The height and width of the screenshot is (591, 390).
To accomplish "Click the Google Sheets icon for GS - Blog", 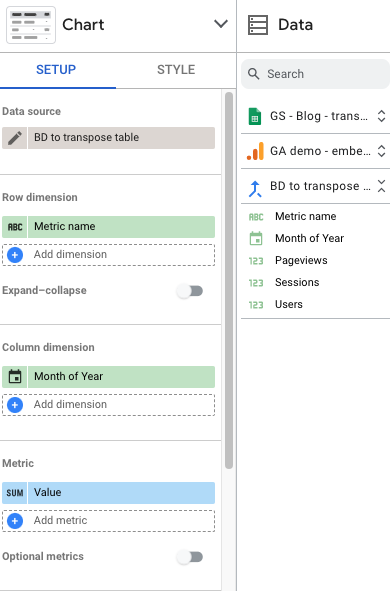I will tap(255, 116).
